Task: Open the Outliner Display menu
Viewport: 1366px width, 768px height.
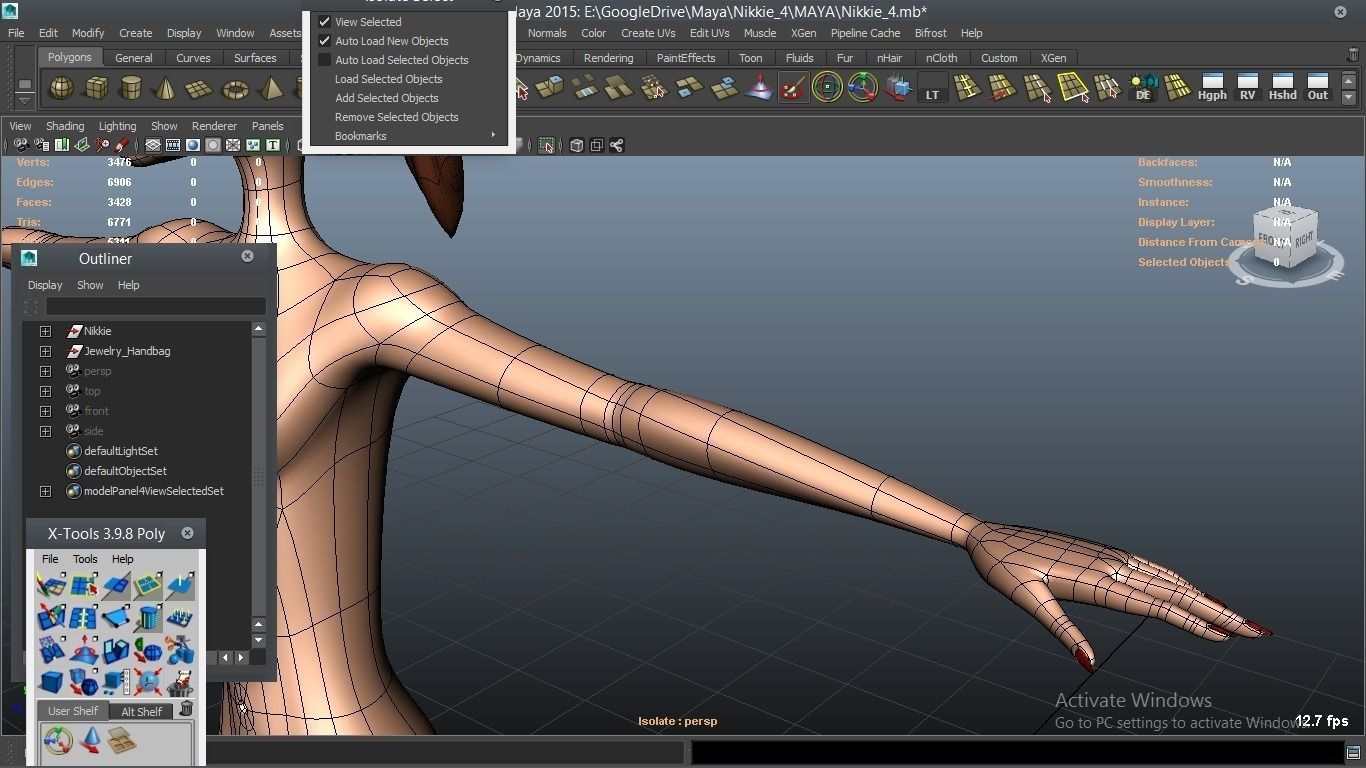Action: [x=45, y=285]
